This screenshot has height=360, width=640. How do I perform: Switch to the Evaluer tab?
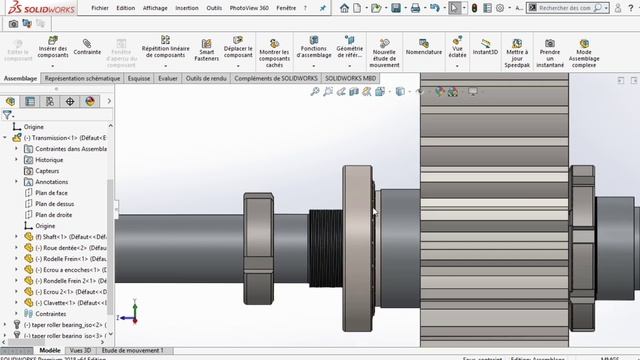click(168, 78)
